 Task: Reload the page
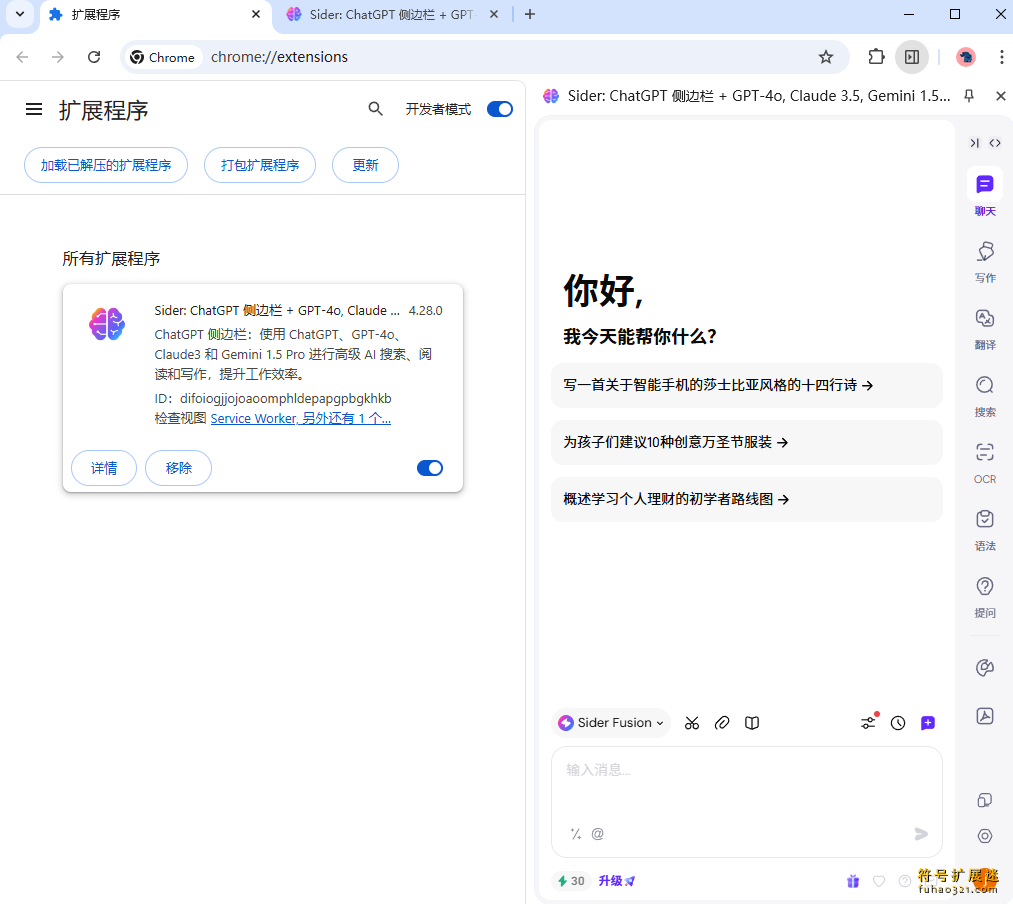coord(94,57)
